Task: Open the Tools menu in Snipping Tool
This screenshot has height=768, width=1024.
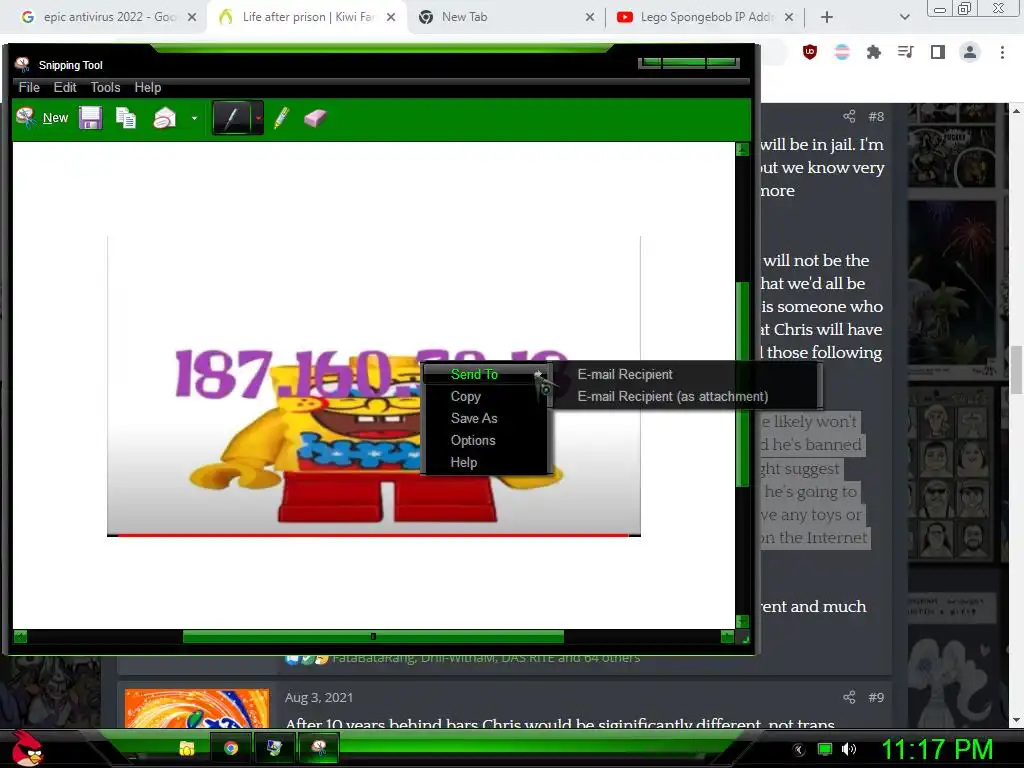Action: (x=105, y=87)
